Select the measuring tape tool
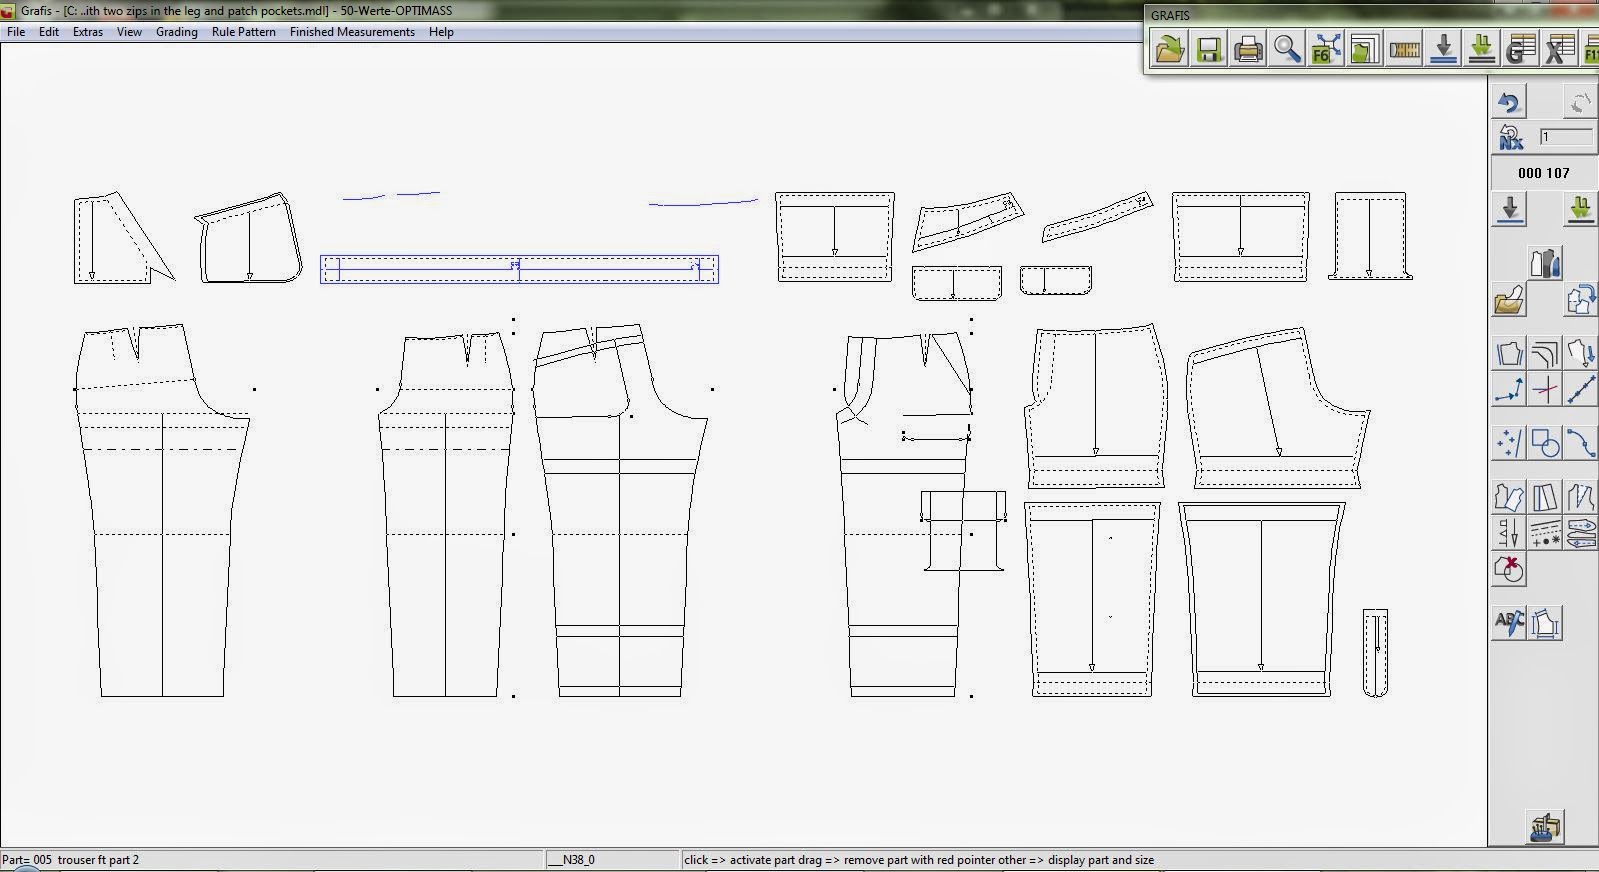Image resolution: width=1599 pixels, height=872 pixels. point(1403,48)
